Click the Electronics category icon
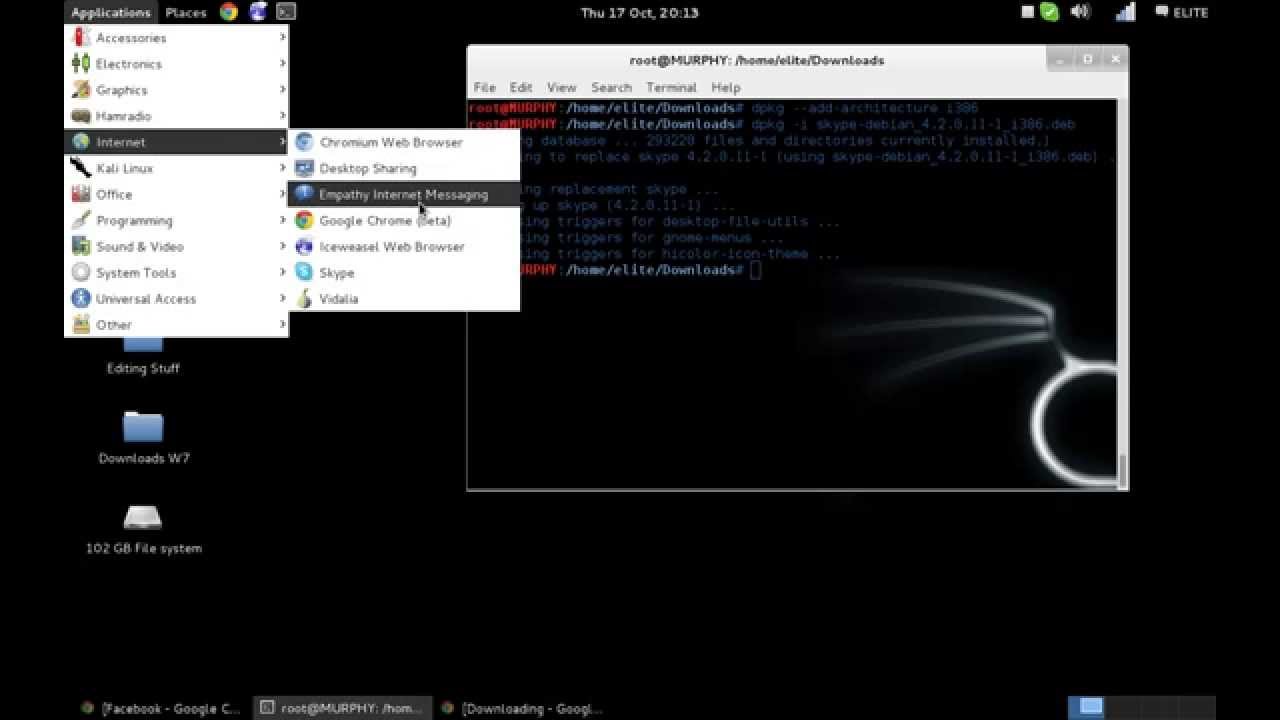The width and height of the screenshot is (1280, 720). pyautogui.click(x=81, y=64)
